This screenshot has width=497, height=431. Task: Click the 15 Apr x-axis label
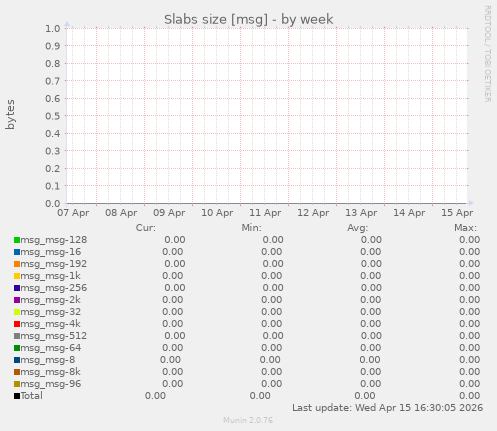(x=457, y=213)
